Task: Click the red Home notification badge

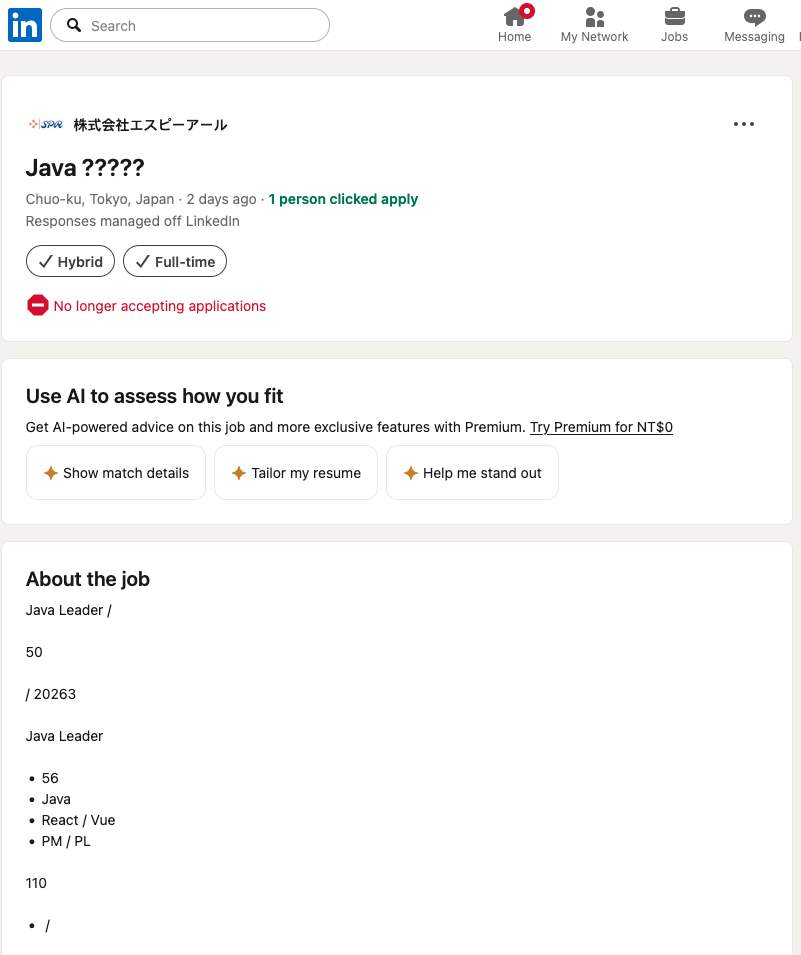Action: pos(527,11)
